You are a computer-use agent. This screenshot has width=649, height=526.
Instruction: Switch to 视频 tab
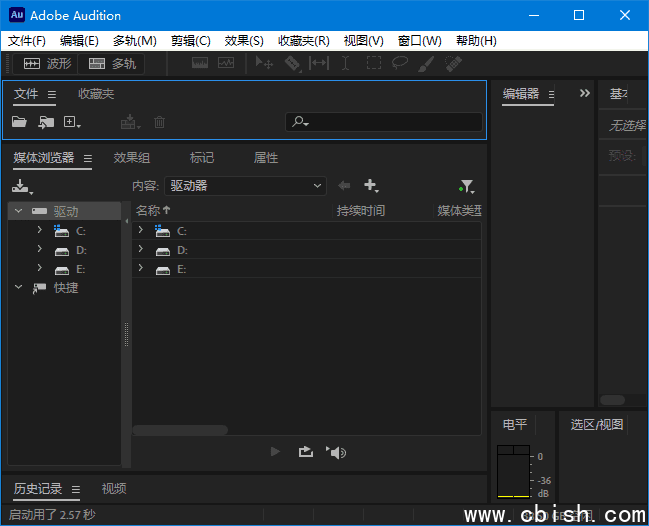(114, 489)
